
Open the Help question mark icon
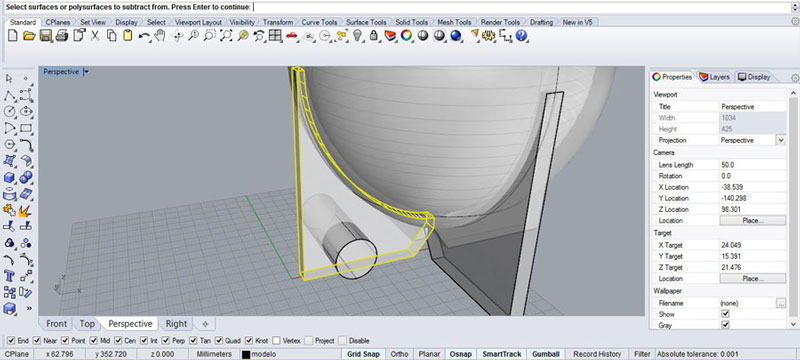click(521, 36)
